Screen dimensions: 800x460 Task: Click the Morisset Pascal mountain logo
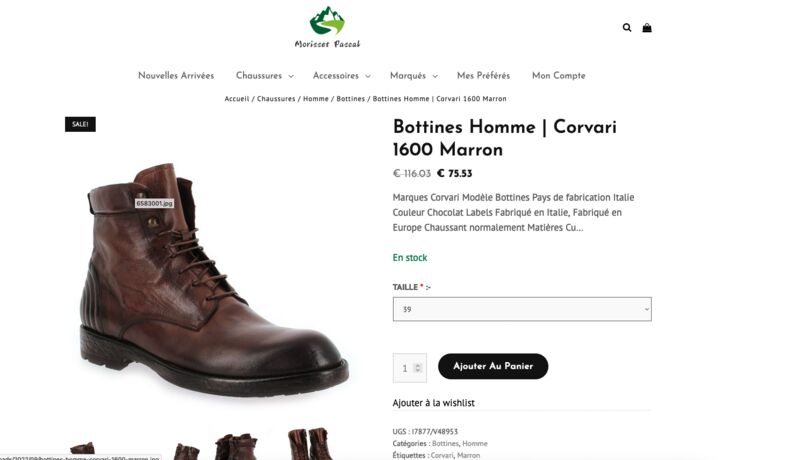pyautogui.click(x=327, y=28)
